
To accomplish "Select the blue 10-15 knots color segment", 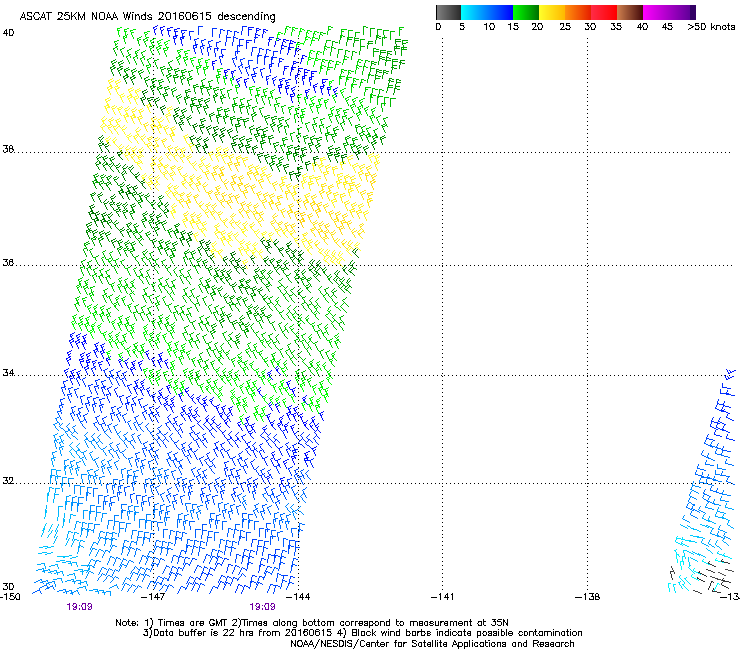I will pos(500,12).
